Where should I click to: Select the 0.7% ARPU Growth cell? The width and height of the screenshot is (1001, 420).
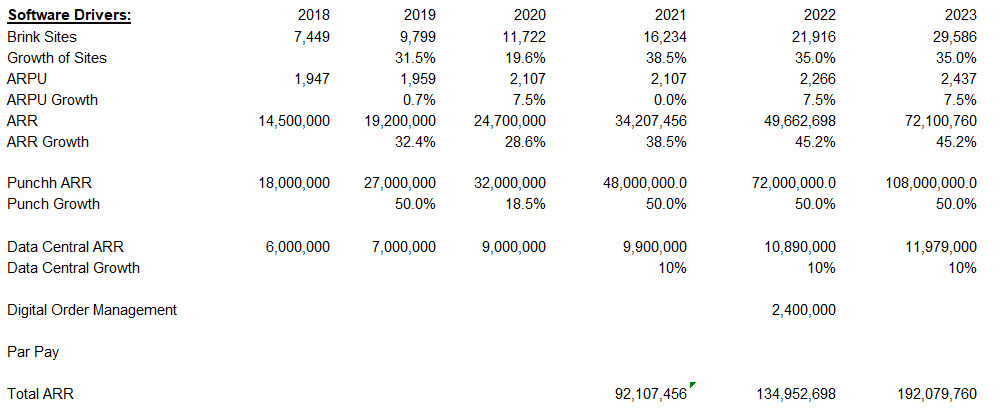(x=419, y=100)
